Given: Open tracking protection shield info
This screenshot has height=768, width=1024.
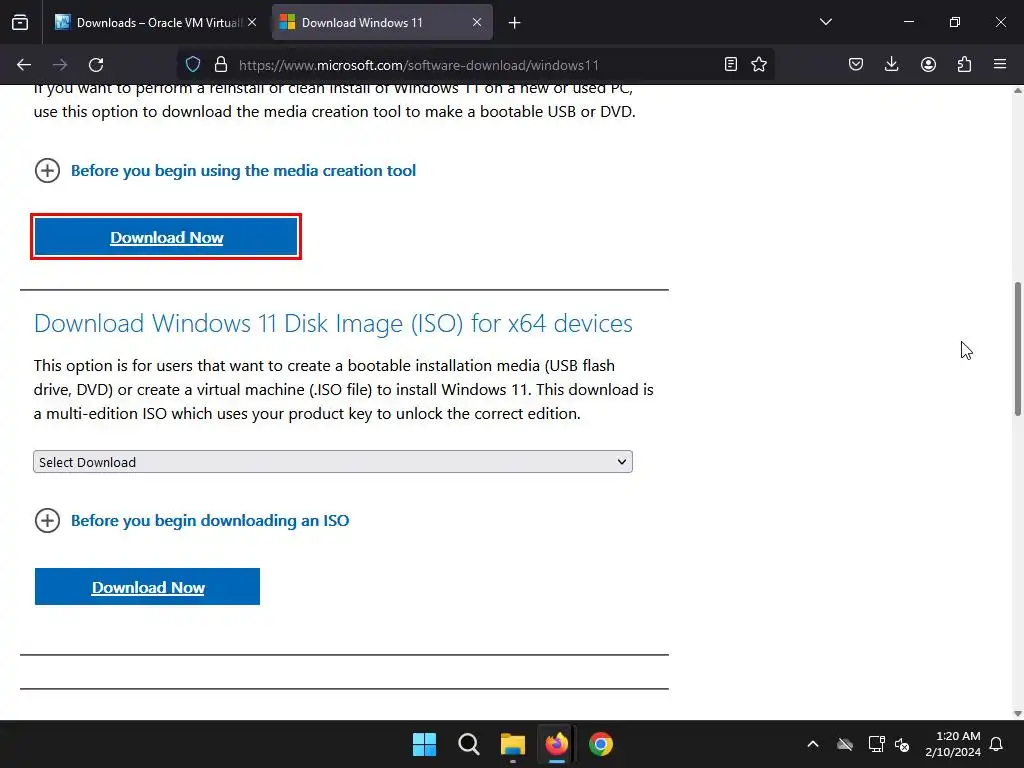Looking at the screenshot, I should tap(193, 65).
